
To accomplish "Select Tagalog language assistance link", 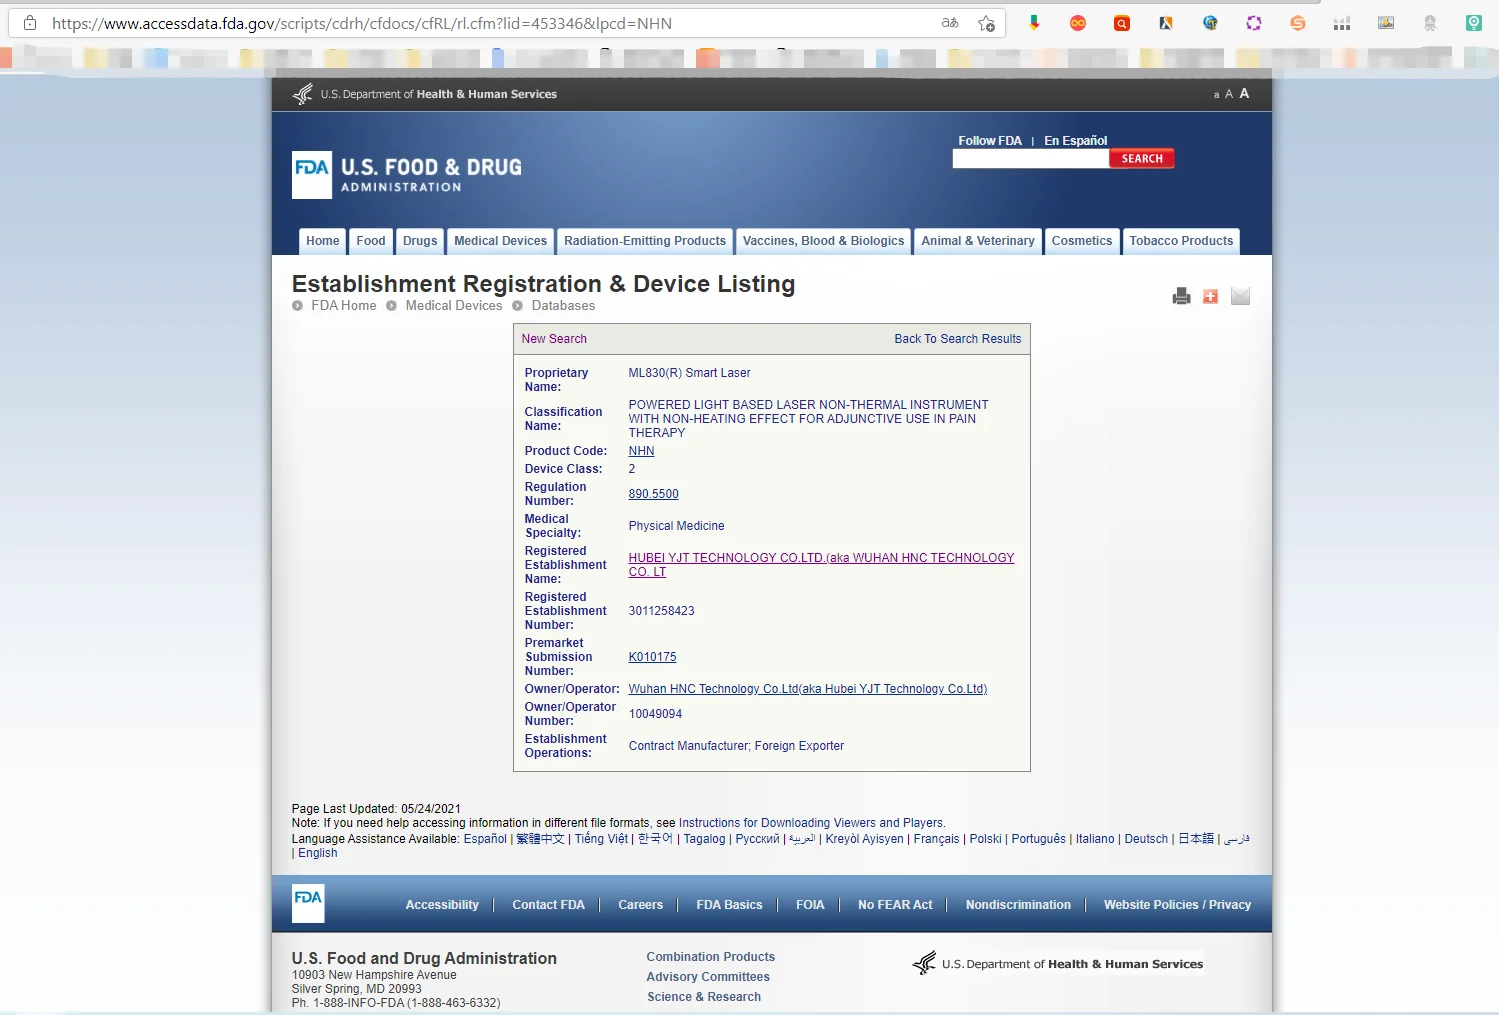I will [704, 839].
